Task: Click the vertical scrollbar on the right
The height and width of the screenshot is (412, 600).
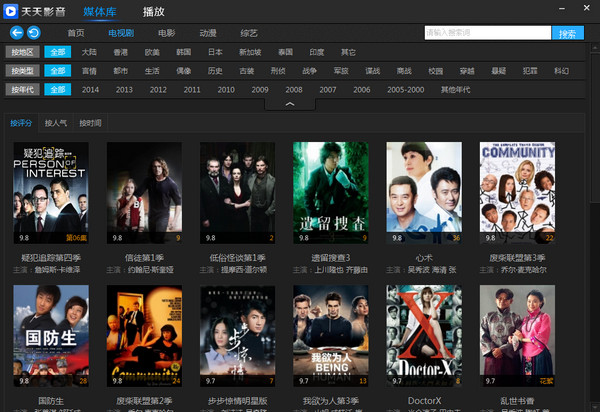Action: point(595,226)
